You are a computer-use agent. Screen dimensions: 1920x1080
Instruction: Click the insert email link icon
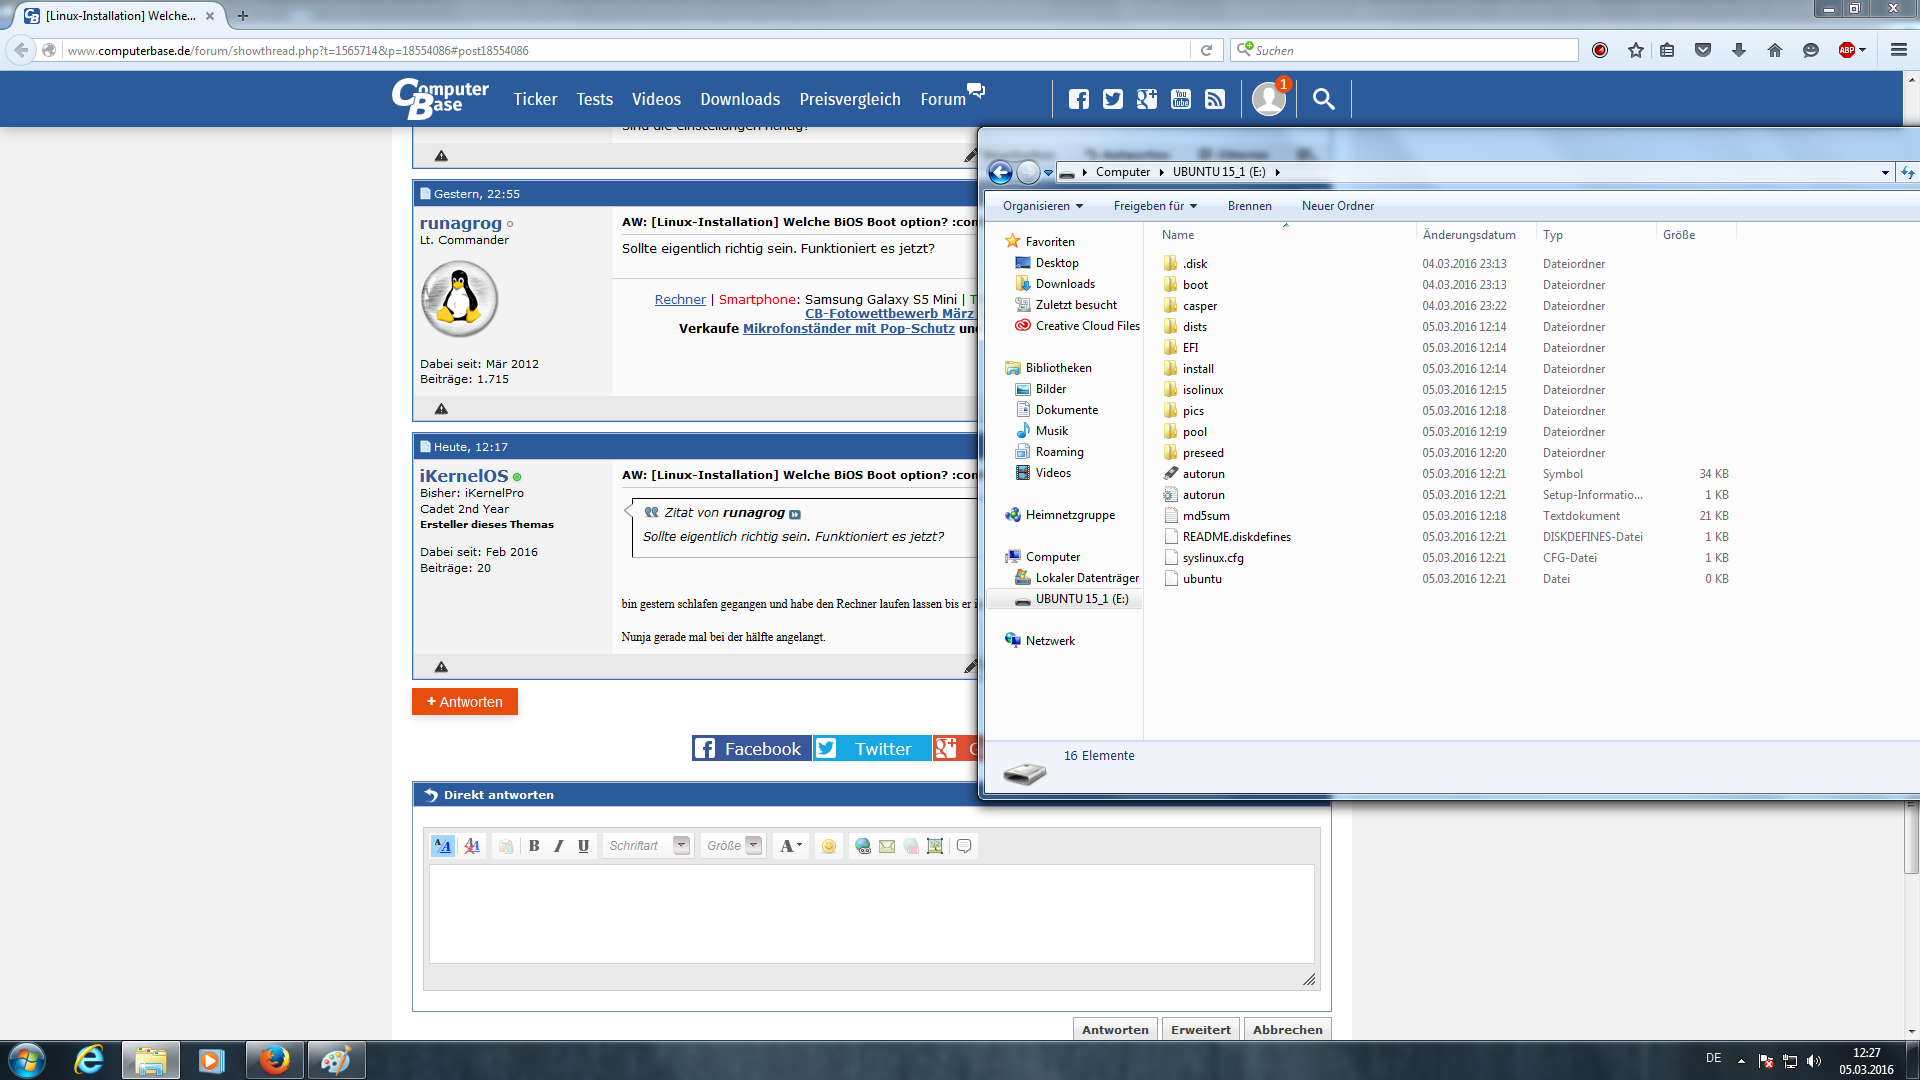(887, 846)
